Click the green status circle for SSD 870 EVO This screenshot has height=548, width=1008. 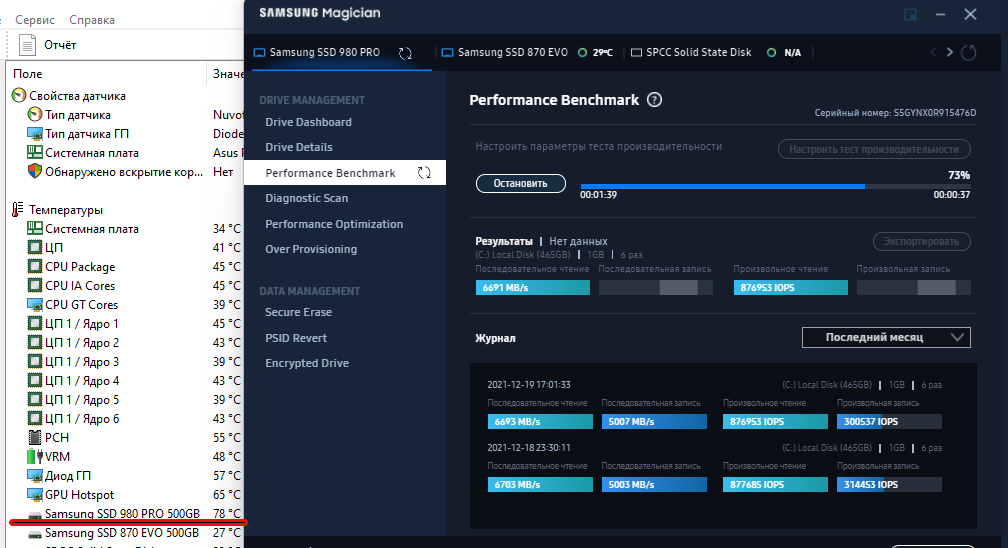[582, 53]
